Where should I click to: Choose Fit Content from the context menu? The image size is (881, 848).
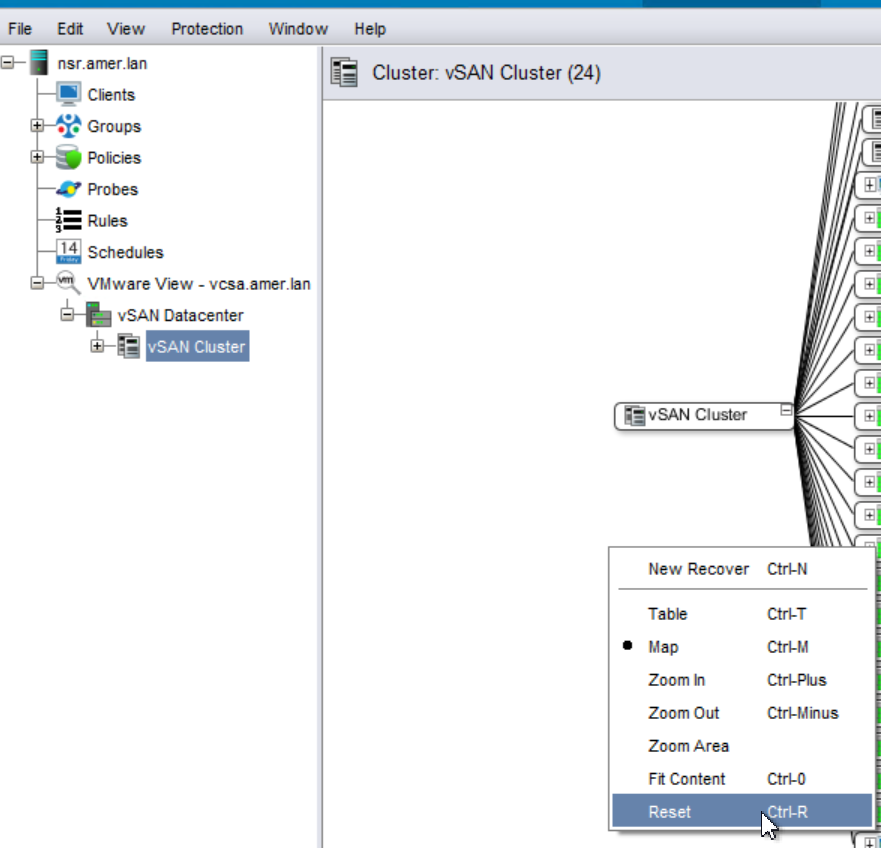coord(687,779)
